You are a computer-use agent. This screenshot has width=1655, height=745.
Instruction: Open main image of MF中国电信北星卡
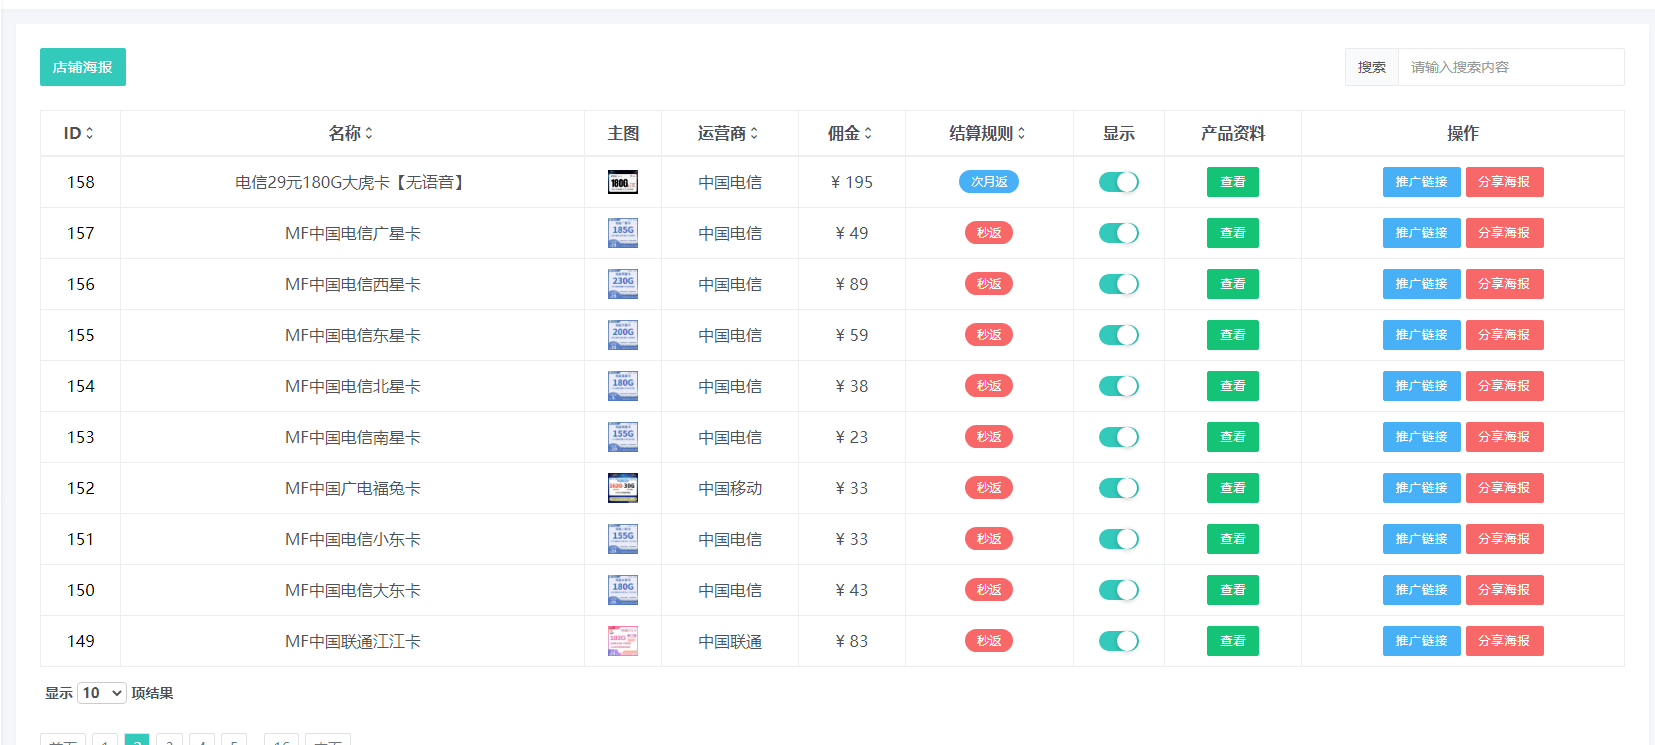click(623, 386)
